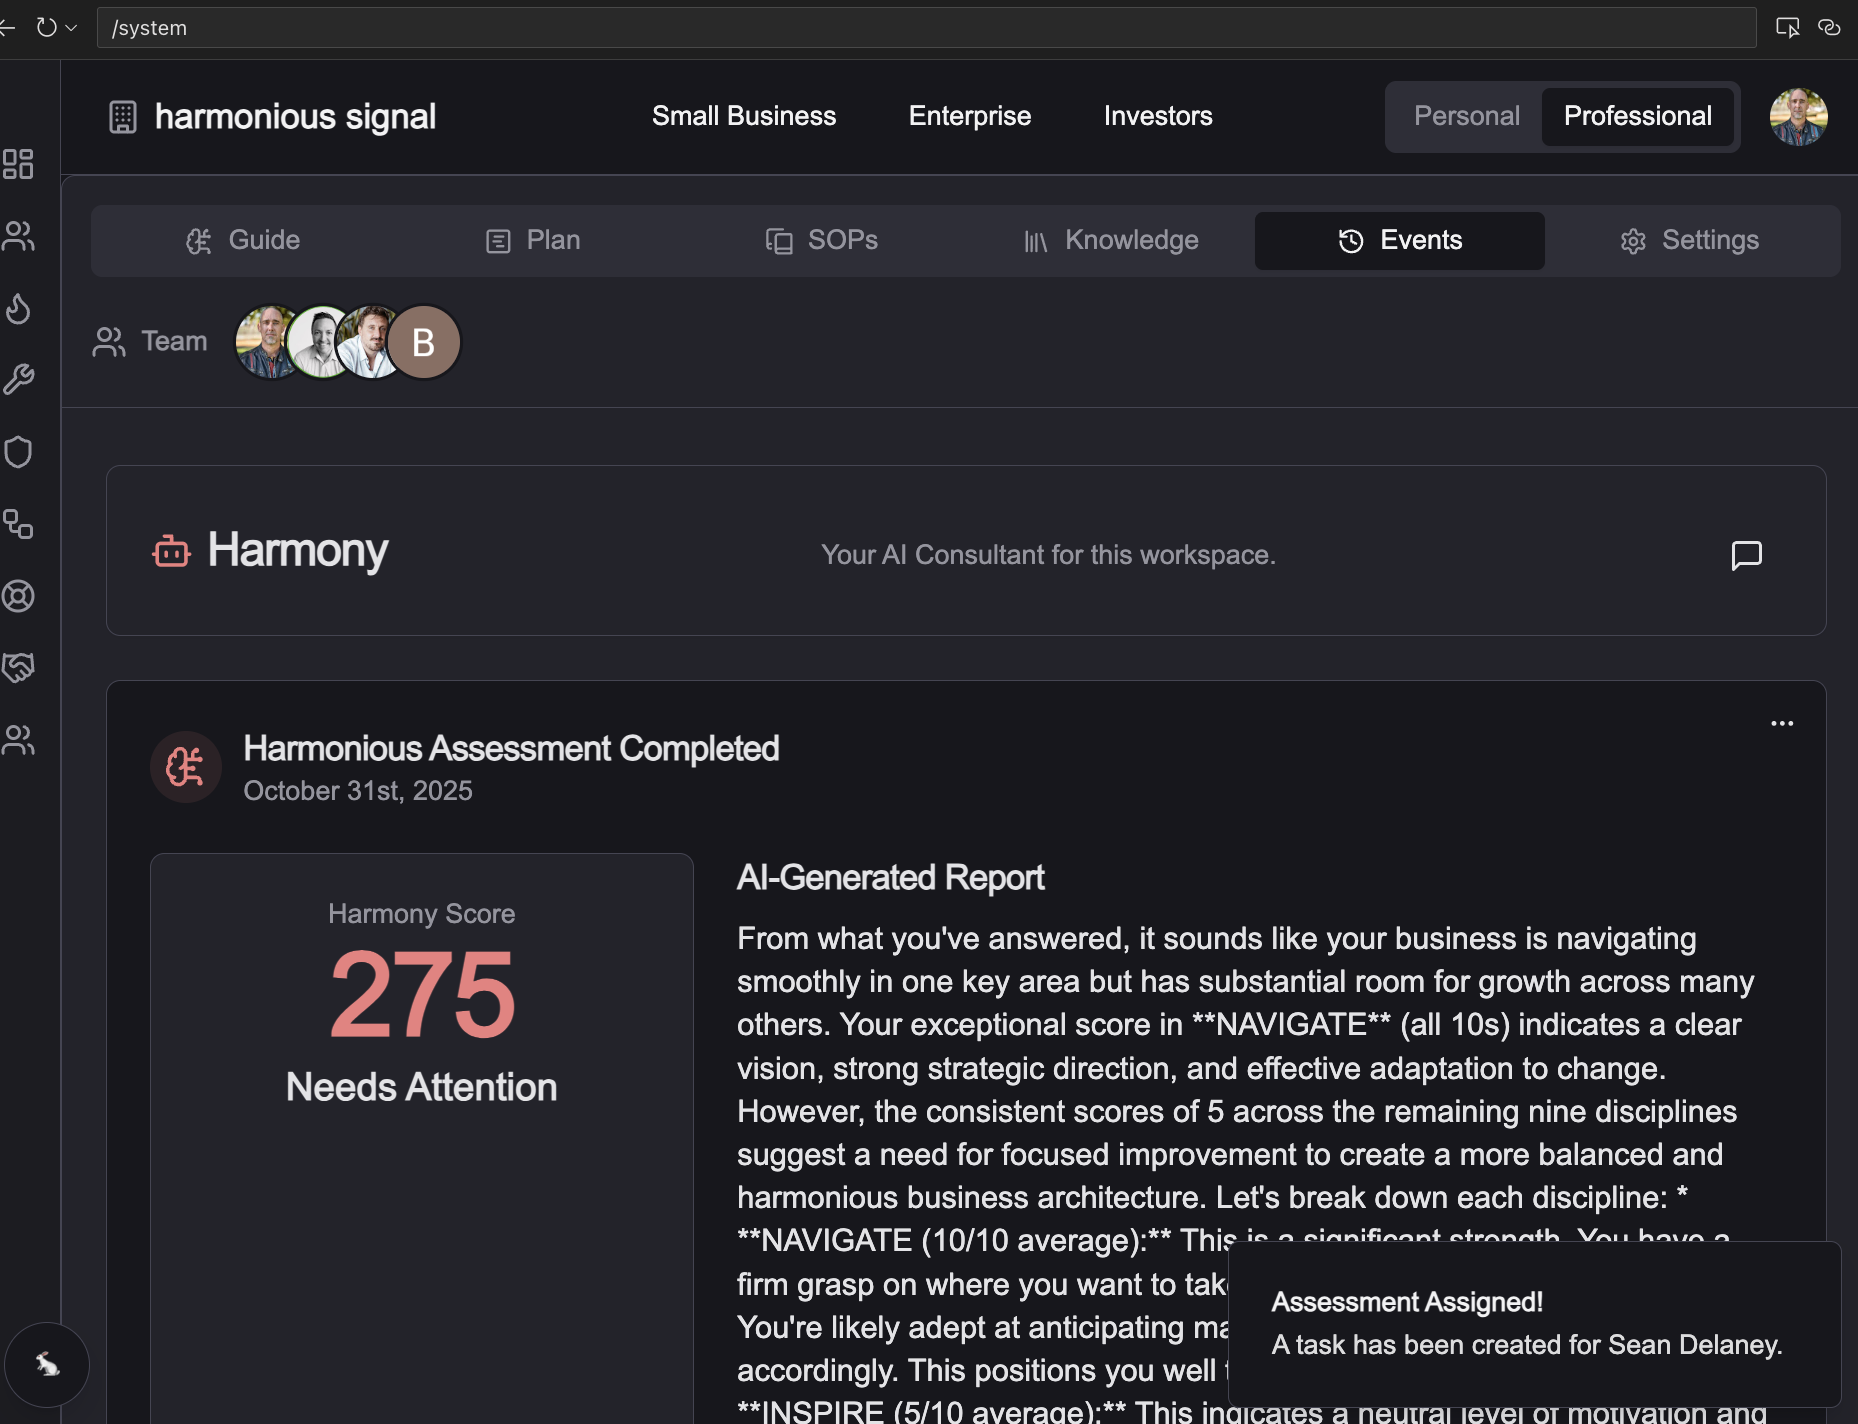
Task: Switch workspace to Personal mode
Action: click(1466, 116)
